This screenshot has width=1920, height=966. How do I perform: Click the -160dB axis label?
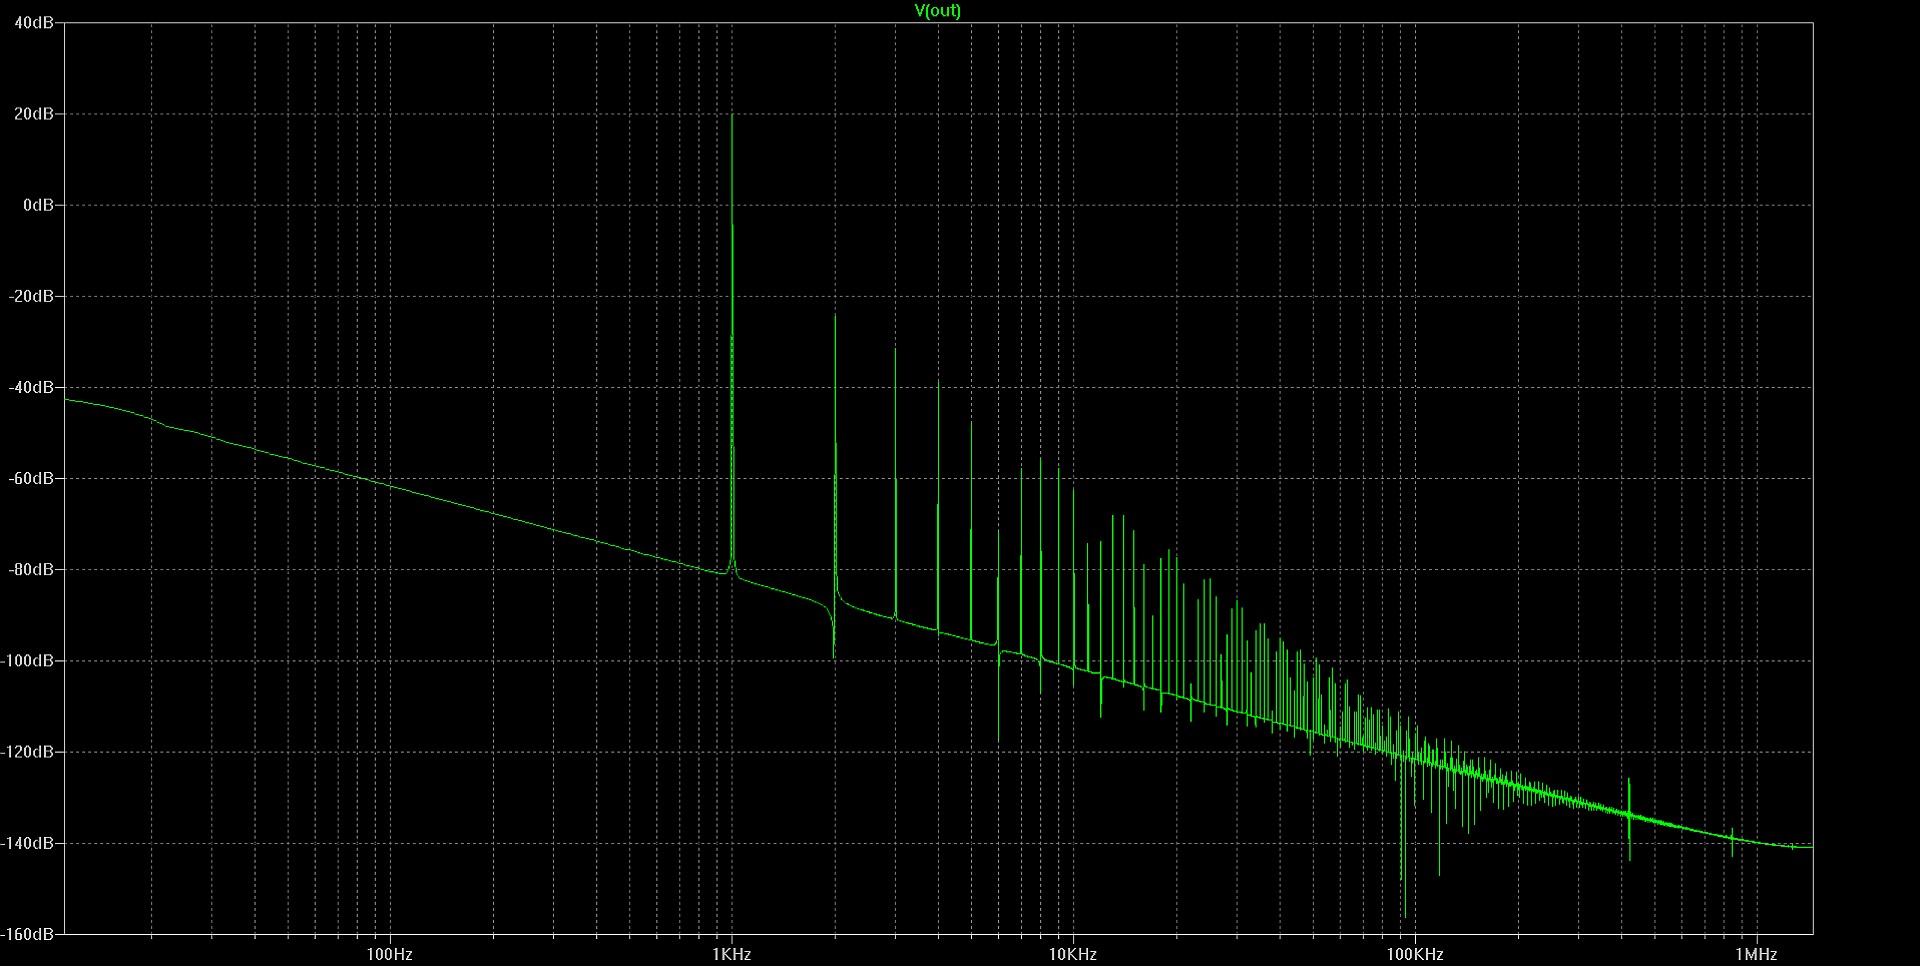[28, 934]
